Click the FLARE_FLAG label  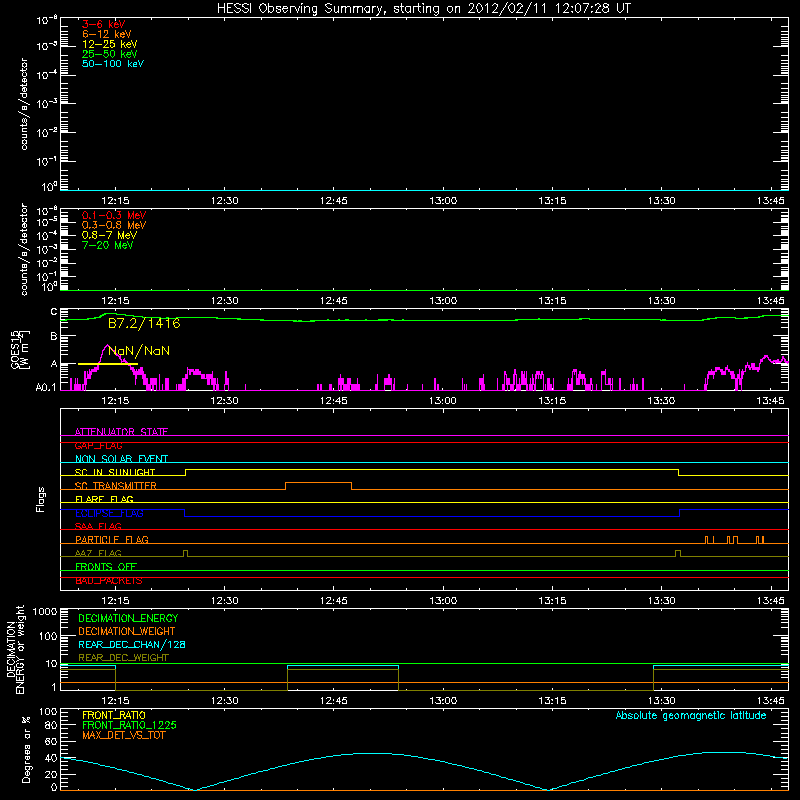[104, 499]
